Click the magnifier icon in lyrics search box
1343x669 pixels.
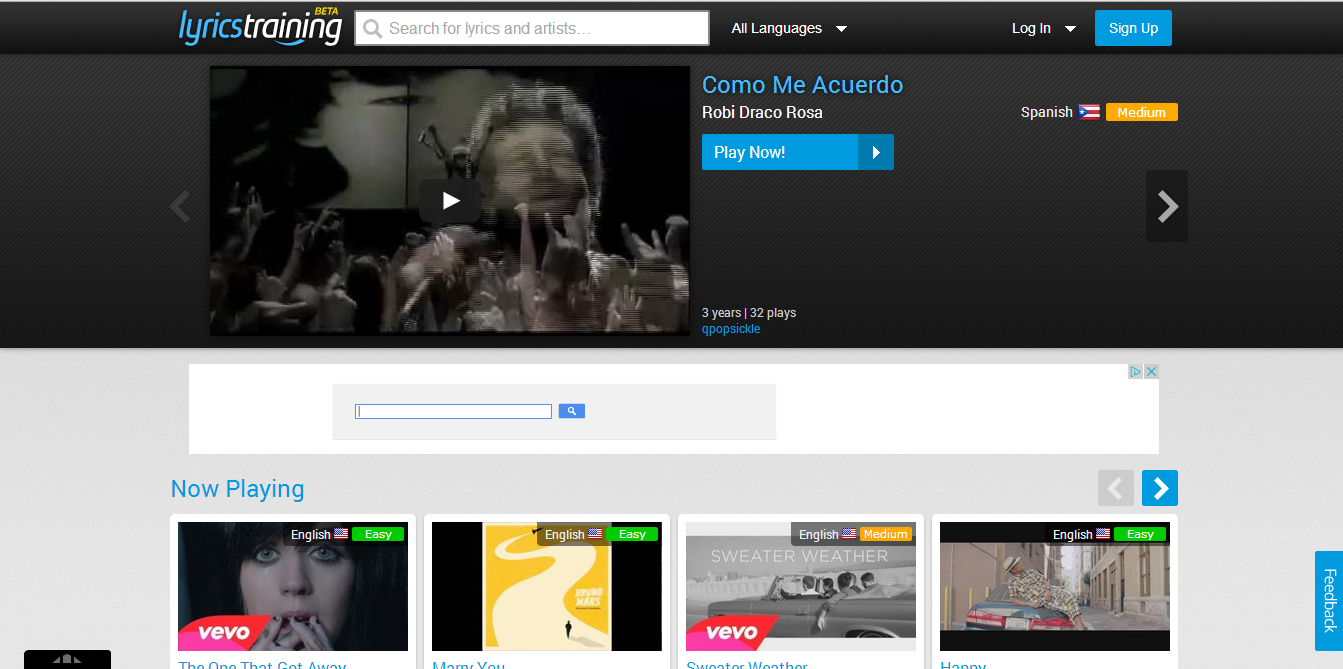(373, 28)
